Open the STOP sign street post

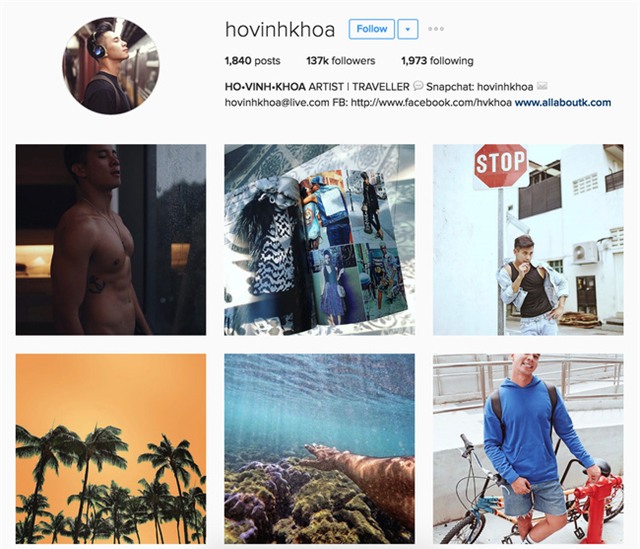[x=528, y=240]
